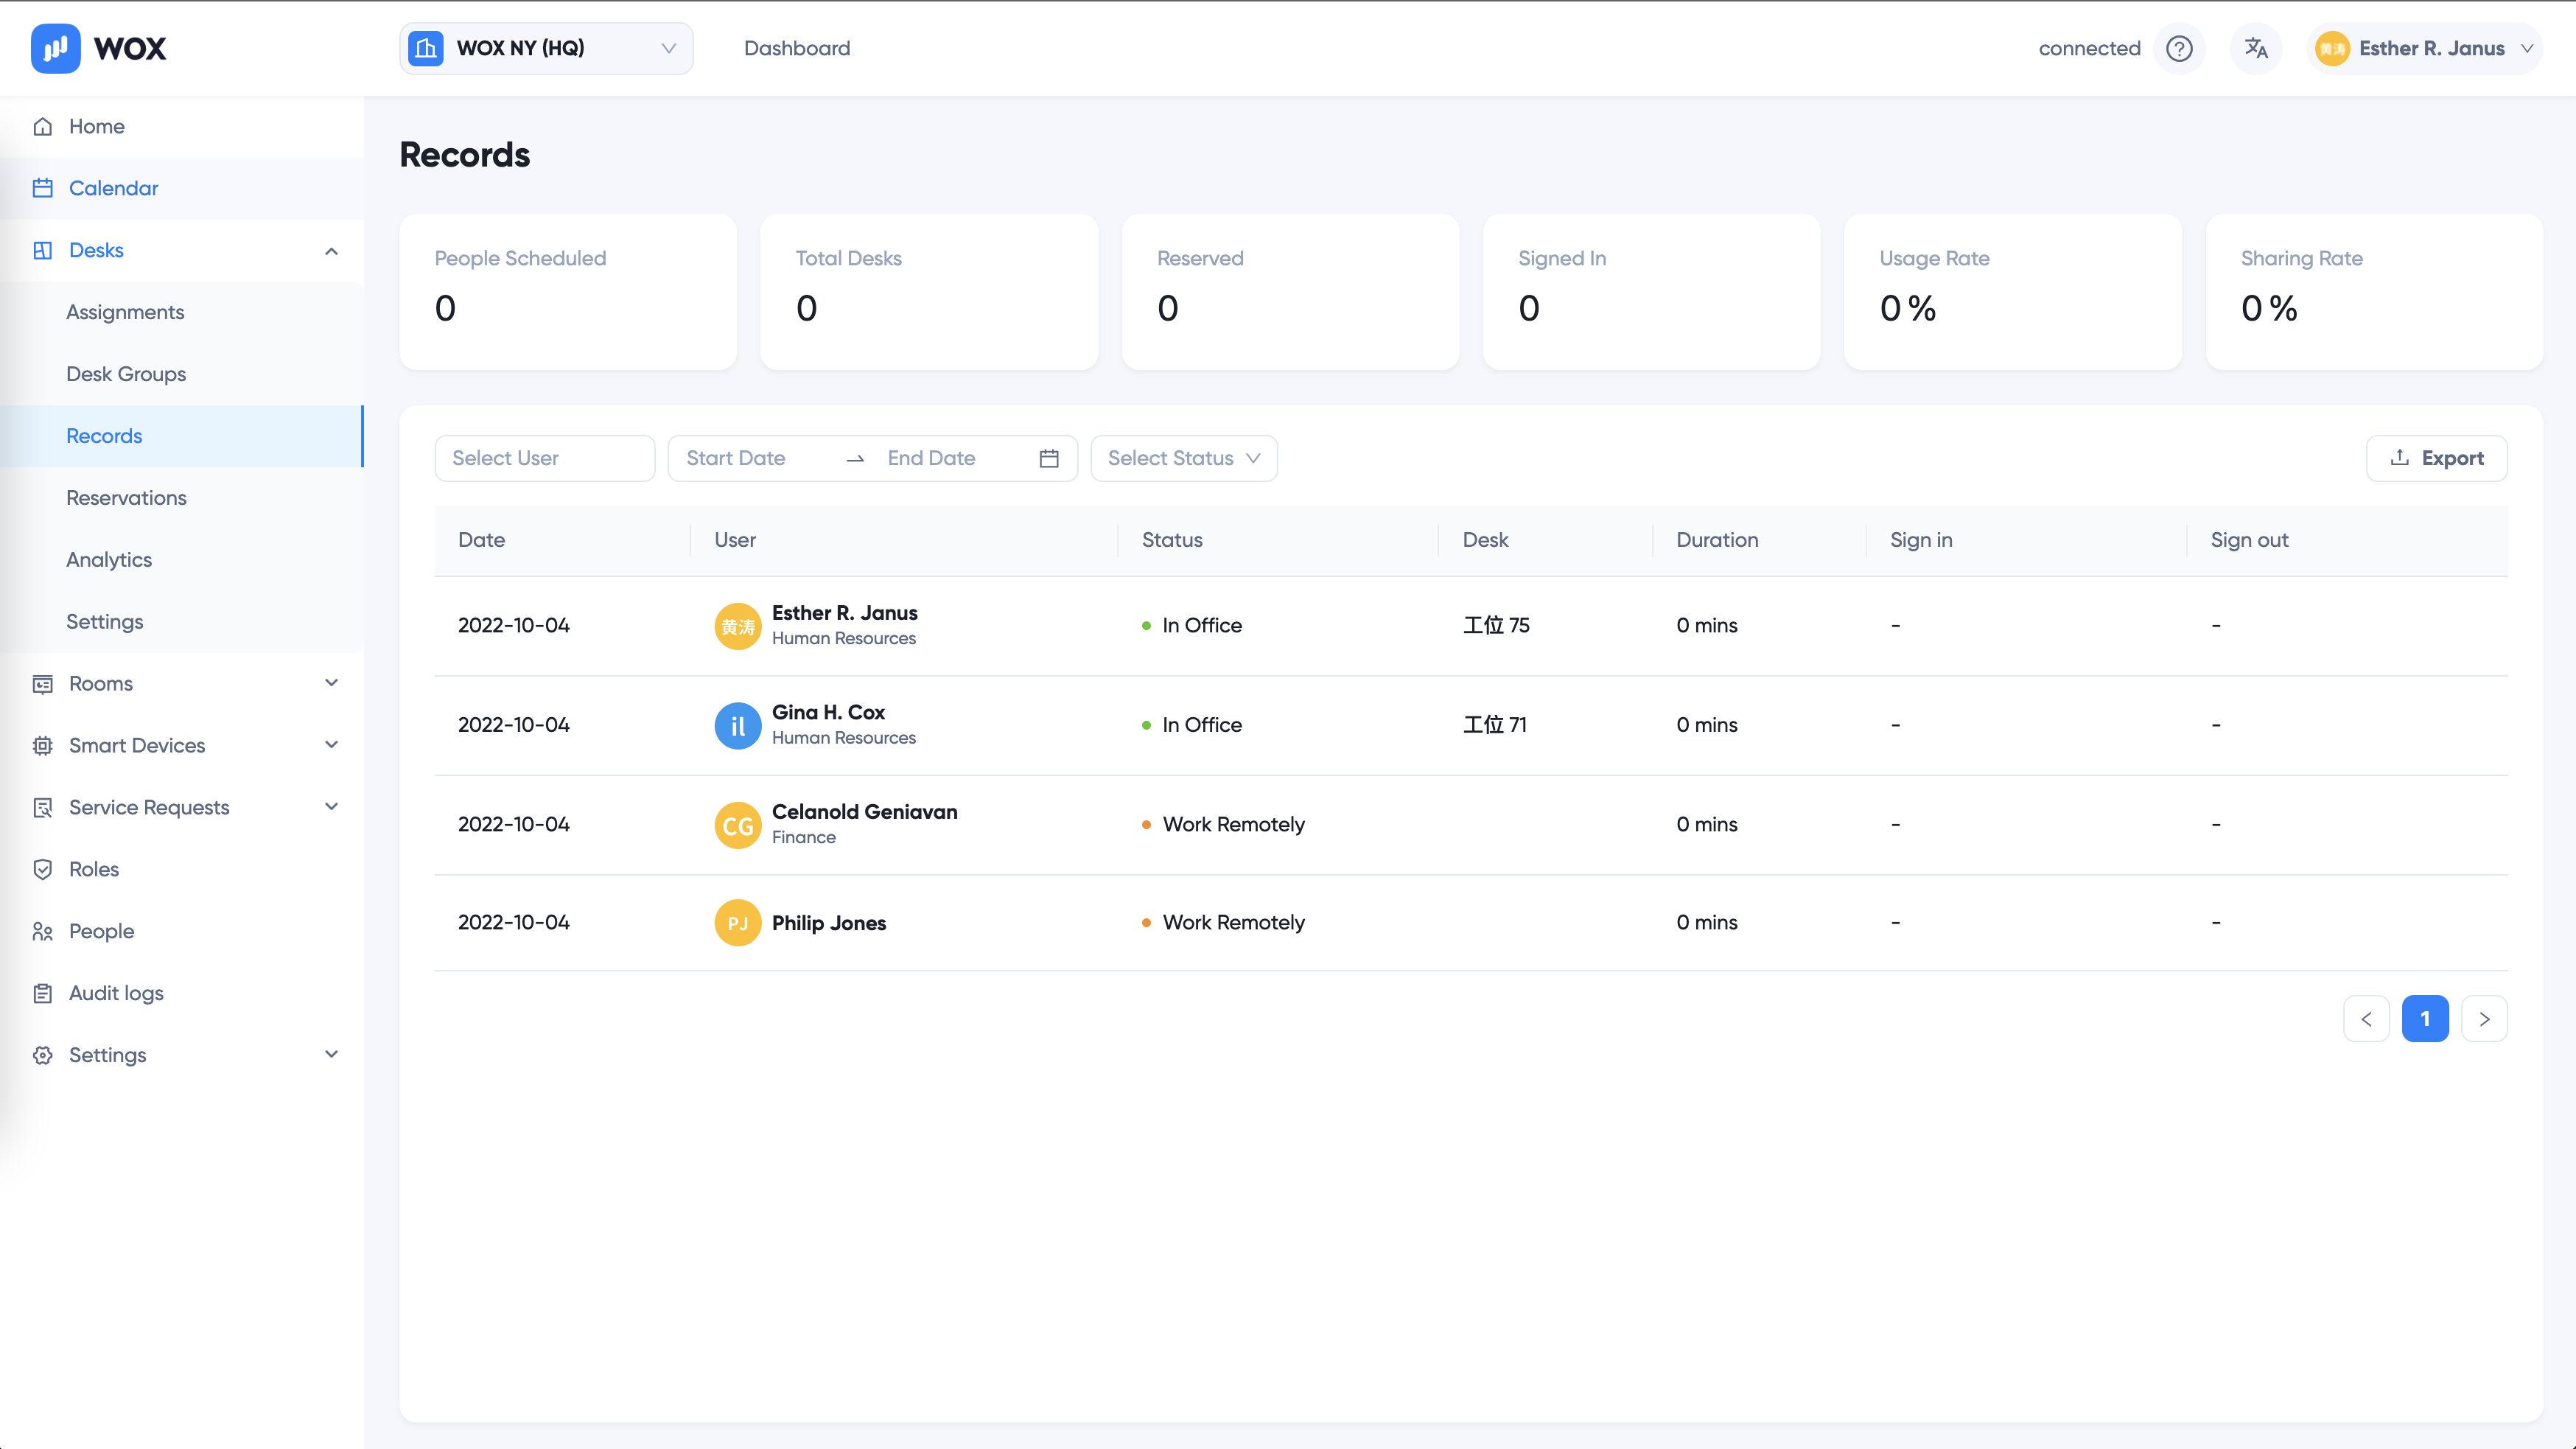Image resolution: width=2576 pixels, height=1449 pixels.
Task: Click the upload icon on Export button
Action: 2399,457
